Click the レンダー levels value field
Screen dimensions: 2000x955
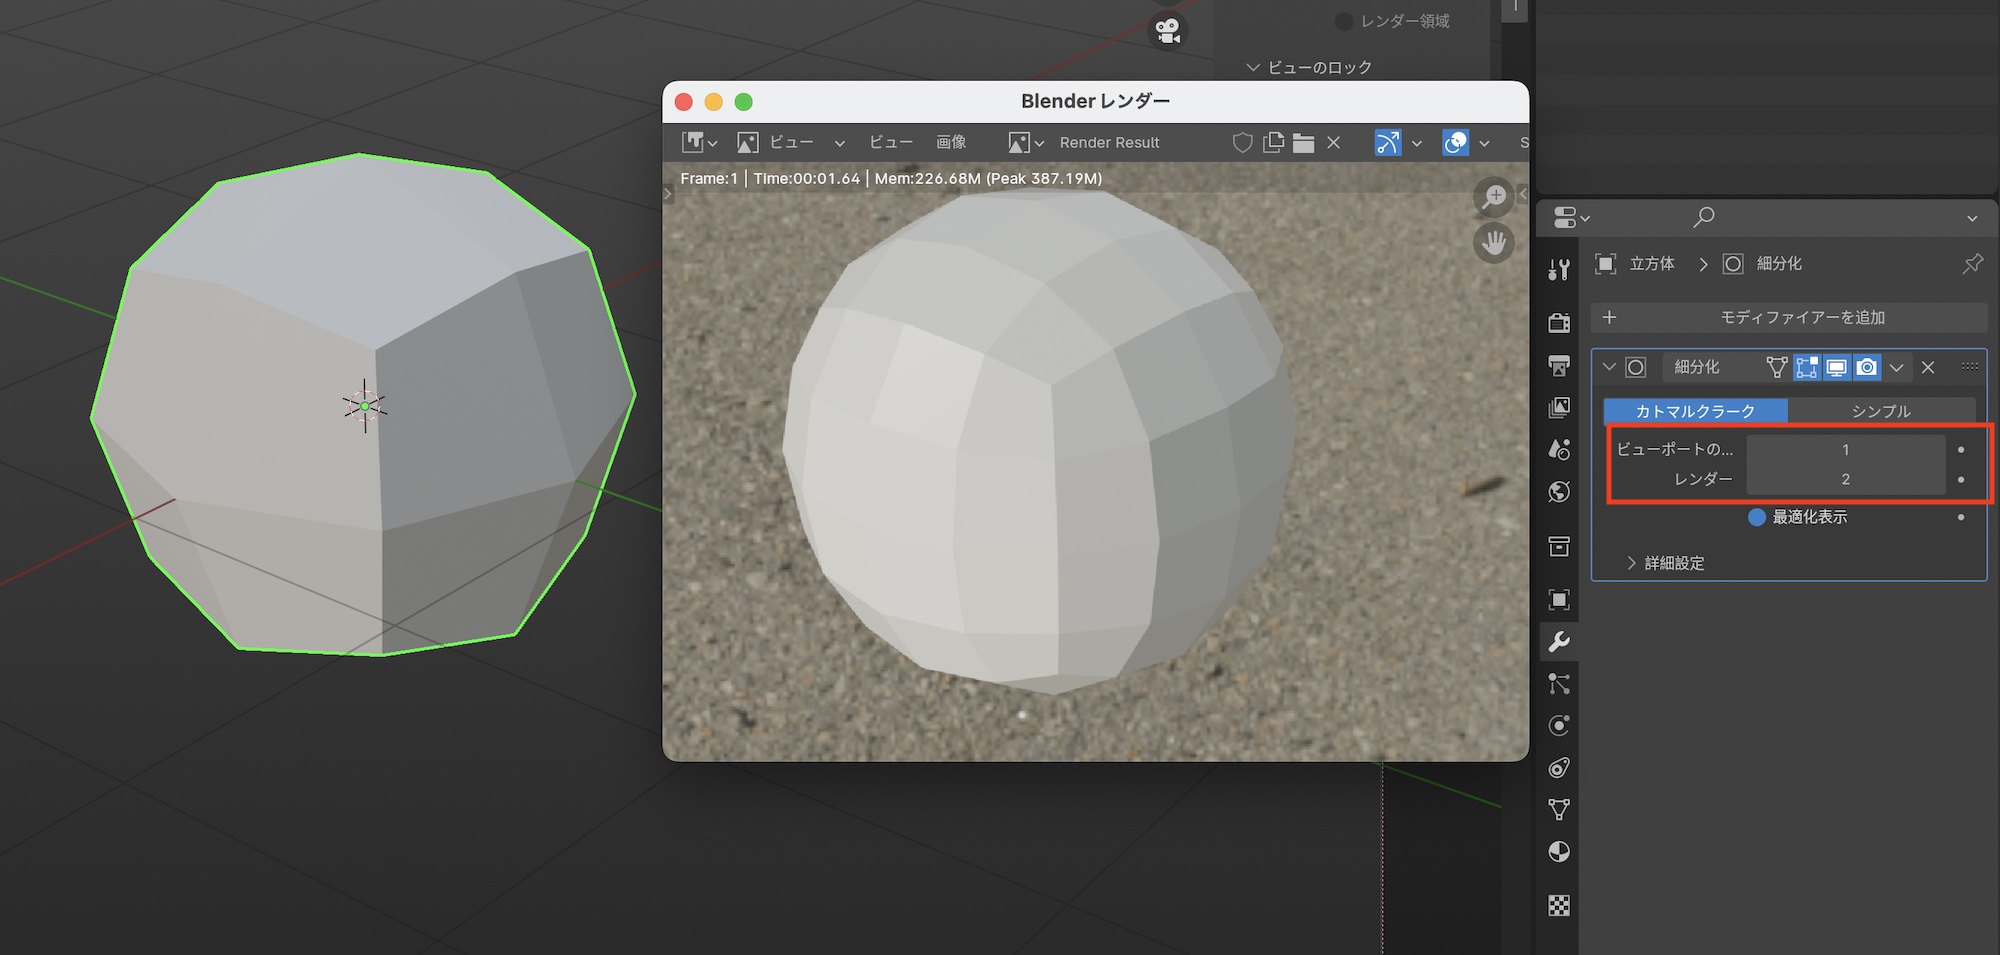1845,479
